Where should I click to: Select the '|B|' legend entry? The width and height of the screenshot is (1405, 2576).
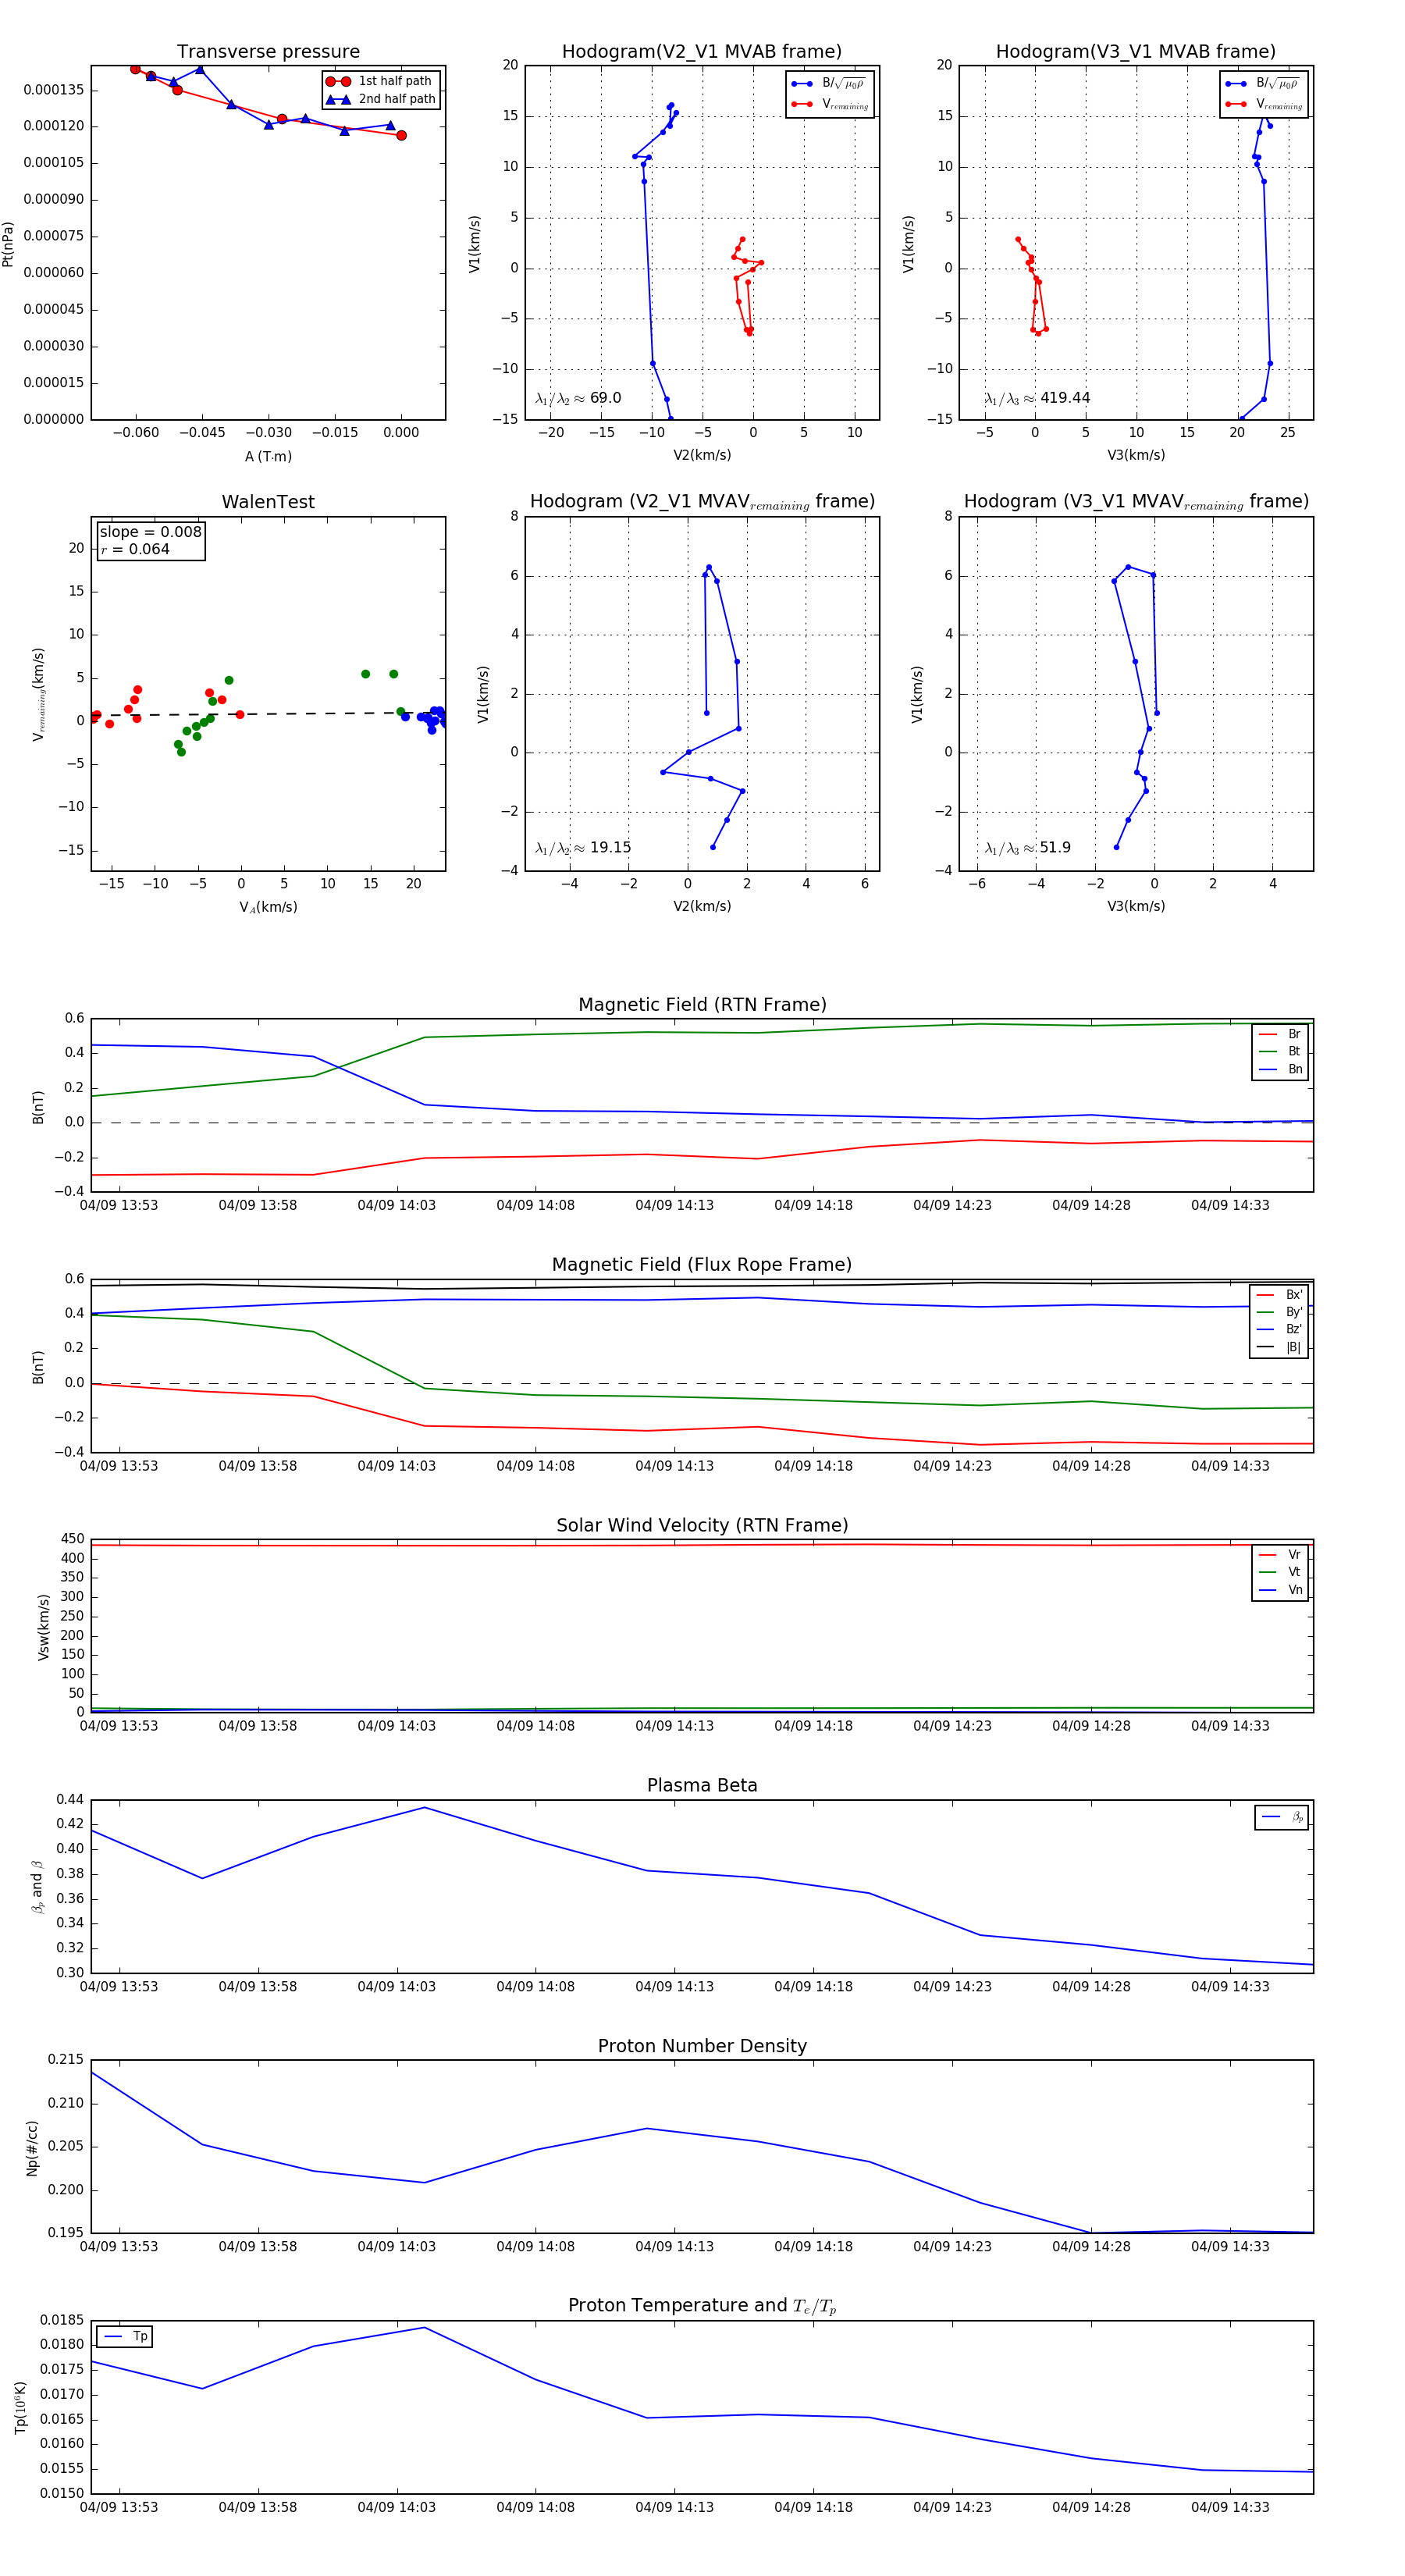click(x=1280, y=1347)
